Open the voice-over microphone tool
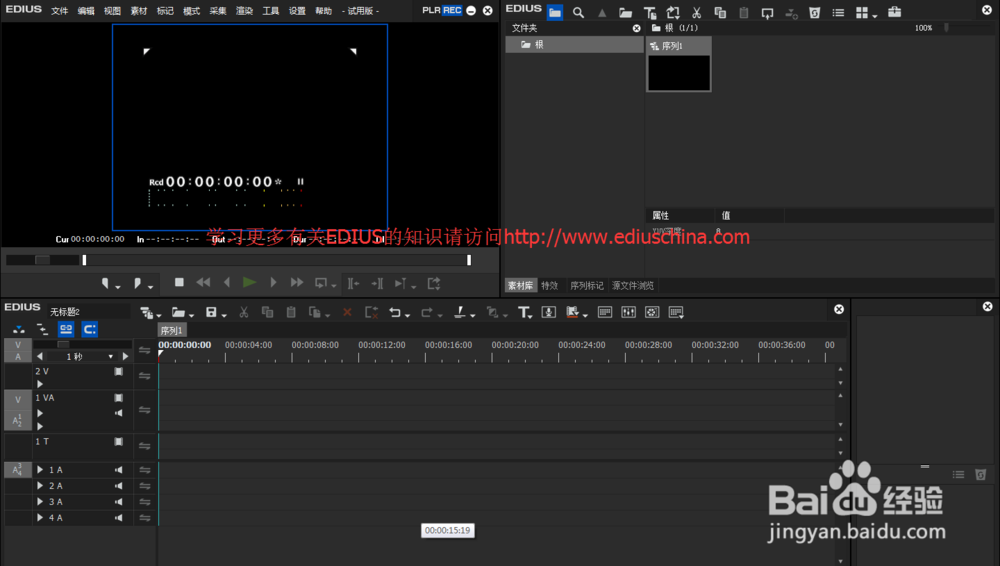This screenshot has height=566, width=1000. (548, 312)
